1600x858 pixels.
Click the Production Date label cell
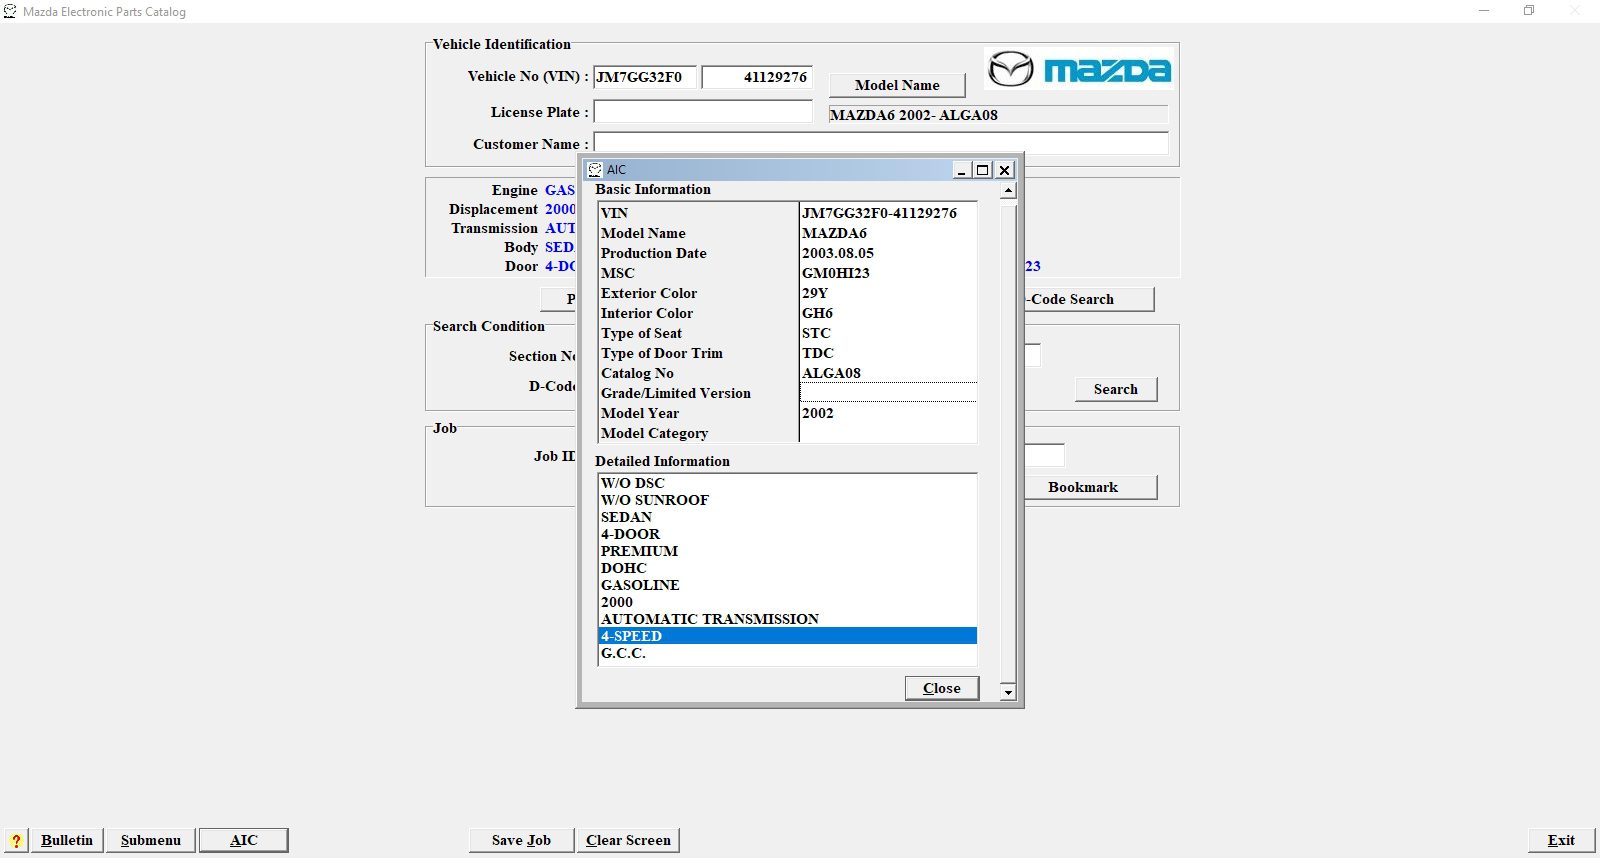pyautogui.click(x=698, y=253)
